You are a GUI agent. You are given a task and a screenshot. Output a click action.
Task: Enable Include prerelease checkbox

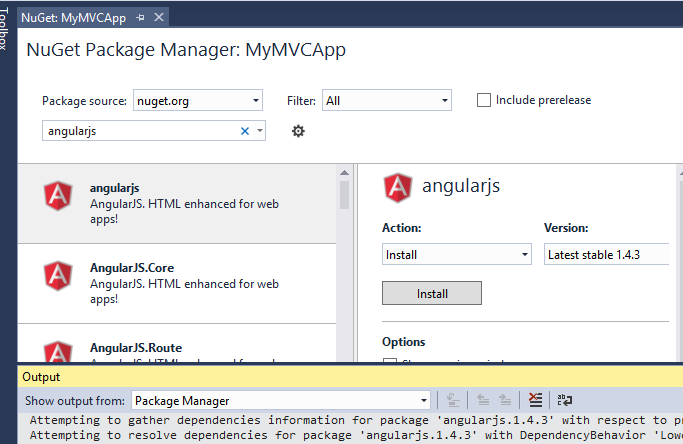tap(485, 100)
